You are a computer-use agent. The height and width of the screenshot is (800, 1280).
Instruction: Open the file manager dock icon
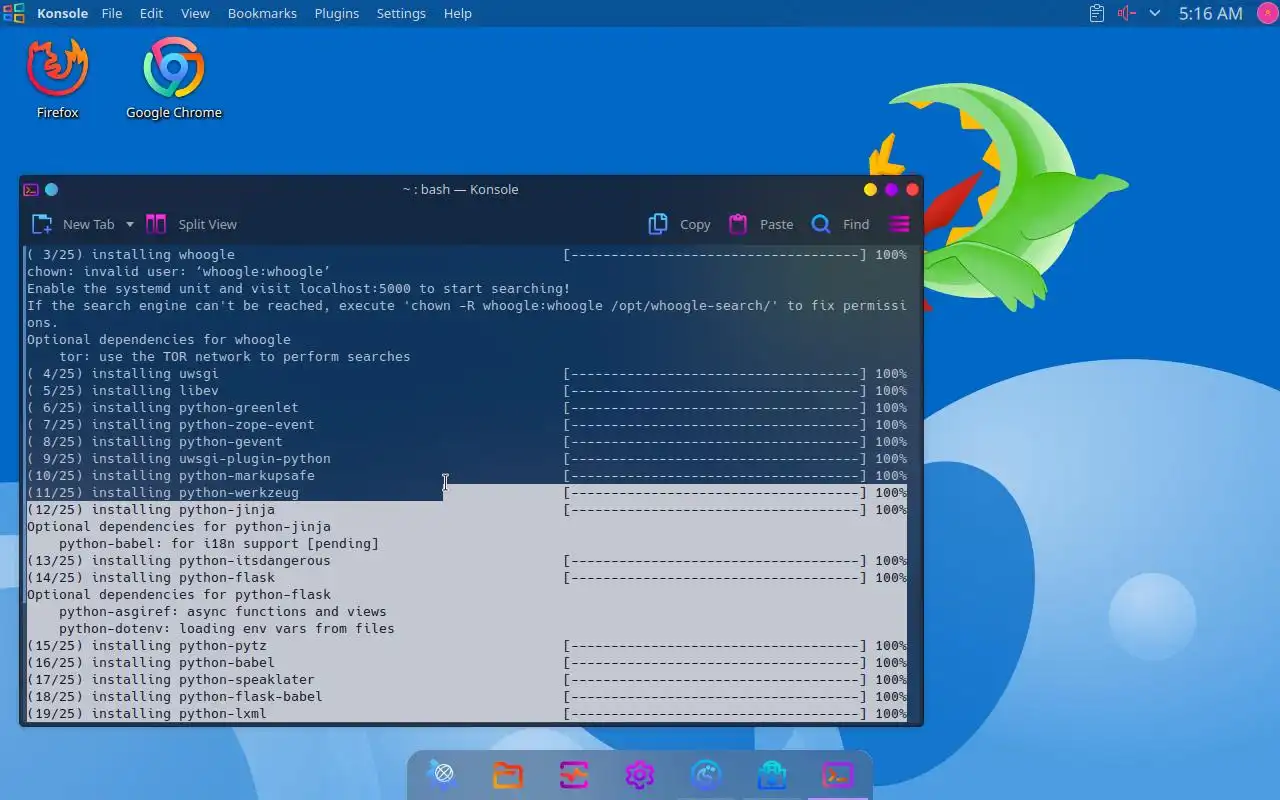click(x=508, y=774)
